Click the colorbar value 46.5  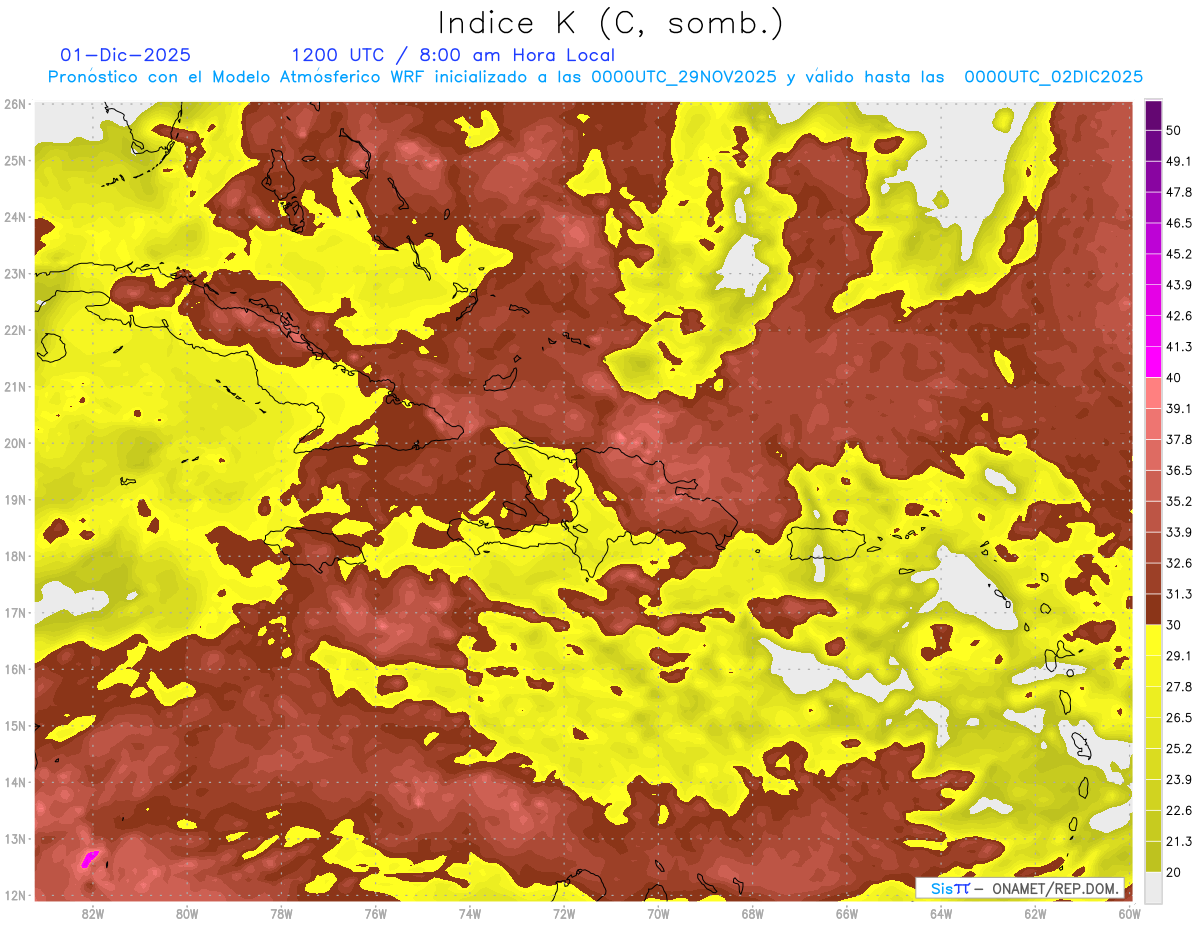1179,224
